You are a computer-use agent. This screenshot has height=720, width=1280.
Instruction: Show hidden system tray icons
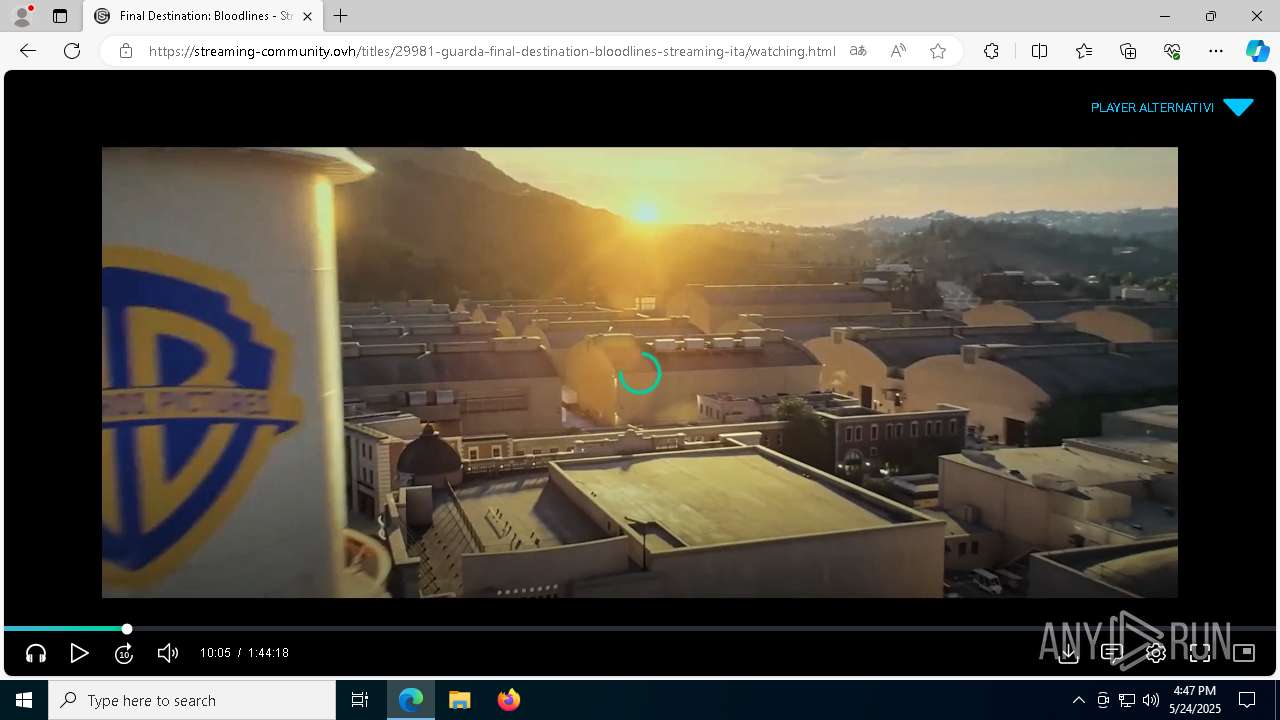(x=1078, y=700)
